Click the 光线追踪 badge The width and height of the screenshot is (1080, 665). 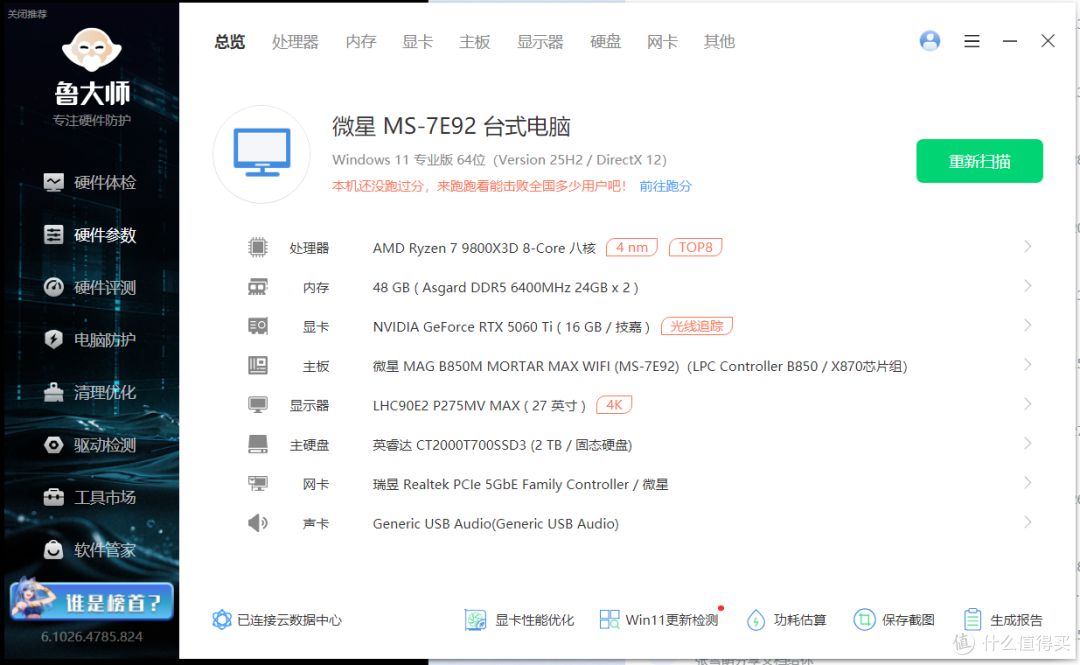(696, 326)
